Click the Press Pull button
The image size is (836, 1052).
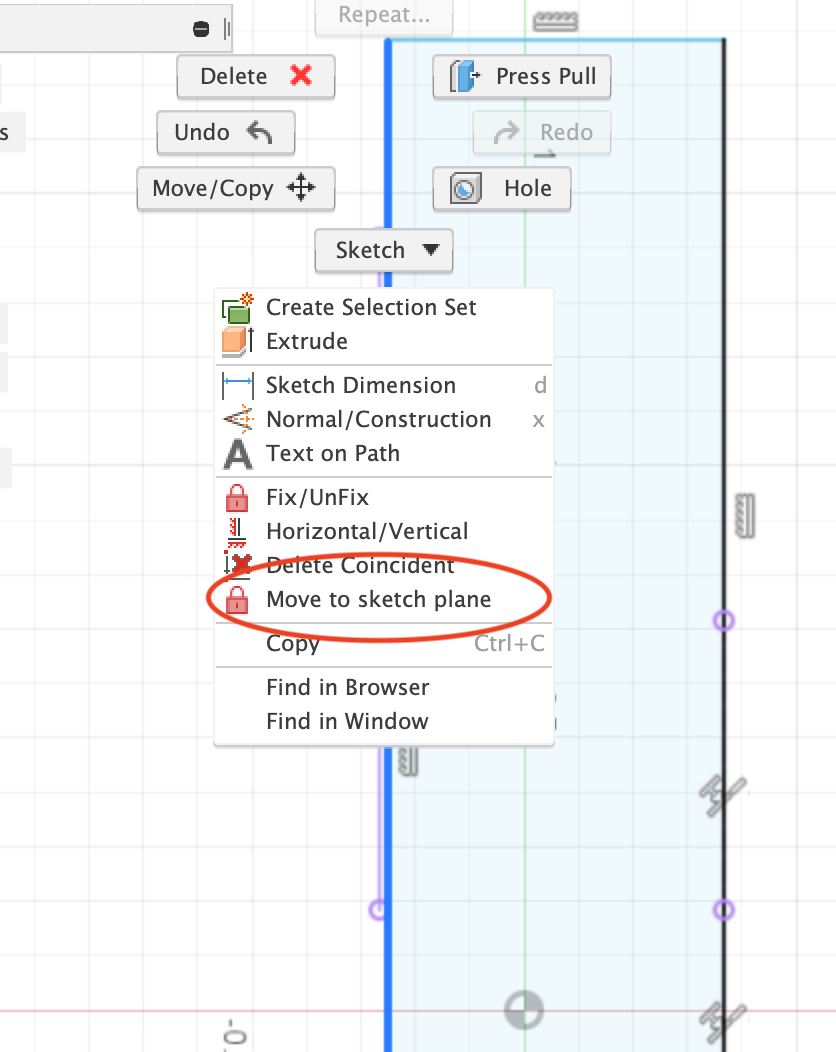[x=521, y=76]
